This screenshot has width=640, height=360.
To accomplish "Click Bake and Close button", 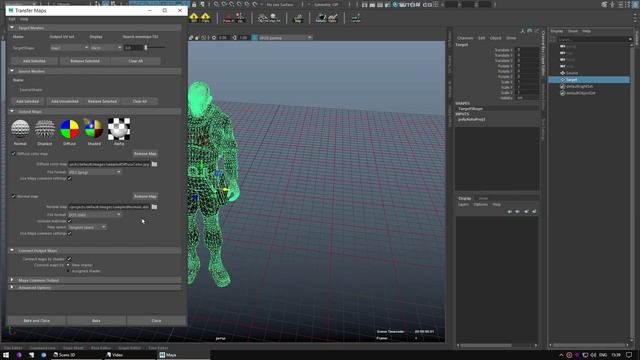I will point(37,321).
